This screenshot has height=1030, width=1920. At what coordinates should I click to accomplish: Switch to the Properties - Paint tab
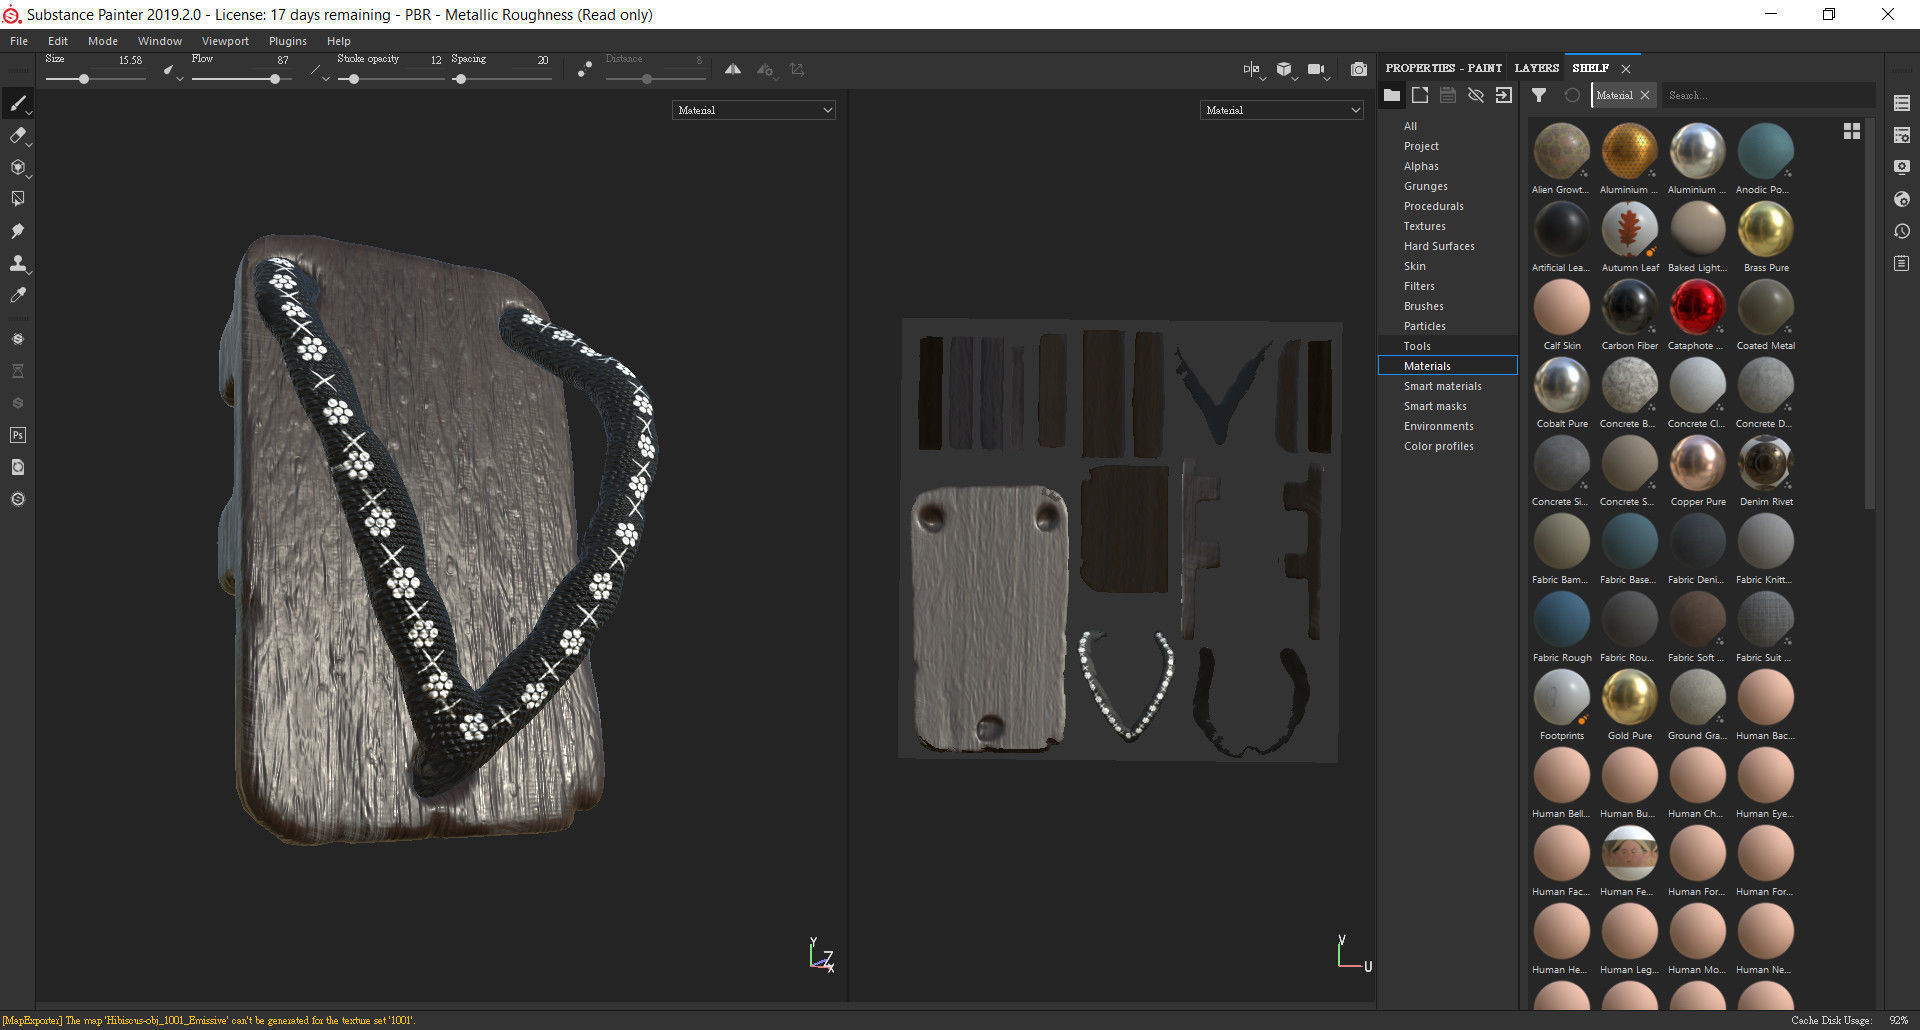point(1444,68)
